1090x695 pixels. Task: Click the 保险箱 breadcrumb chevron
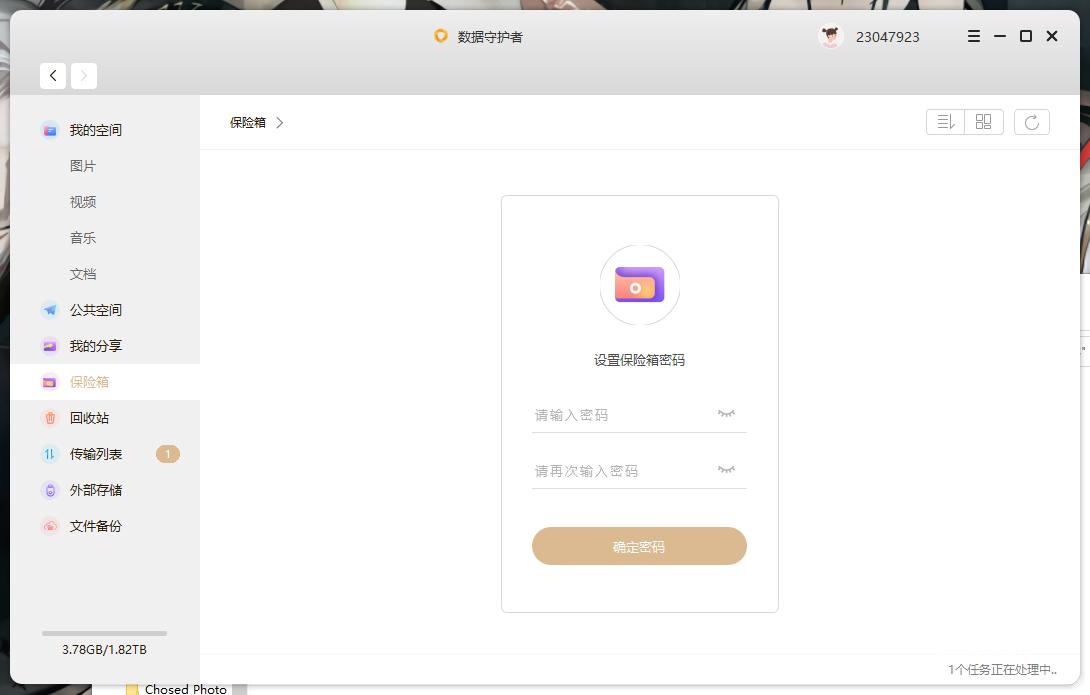pos(279,122)
